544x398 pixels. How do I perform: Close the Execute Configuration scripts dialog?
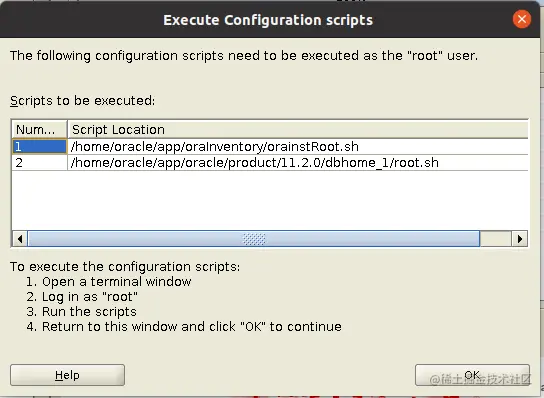522,19
